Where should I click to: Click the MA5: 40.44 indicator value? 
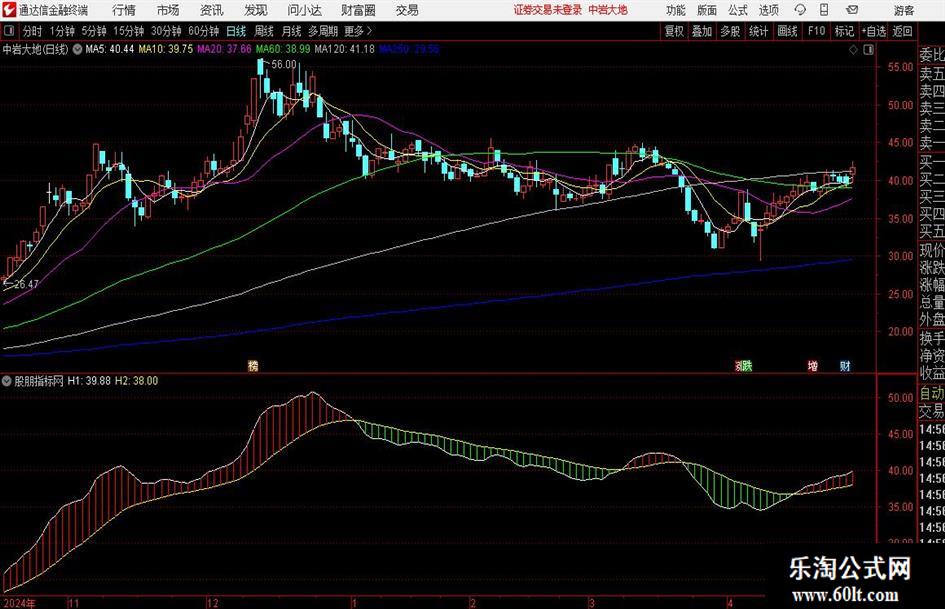(x=109, y=49)
